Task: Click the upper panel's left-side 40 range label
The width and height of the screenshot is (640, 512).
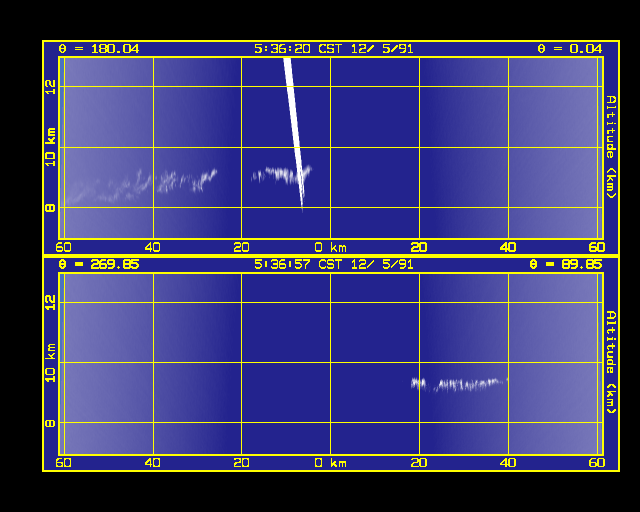Action: click(153, 247)
